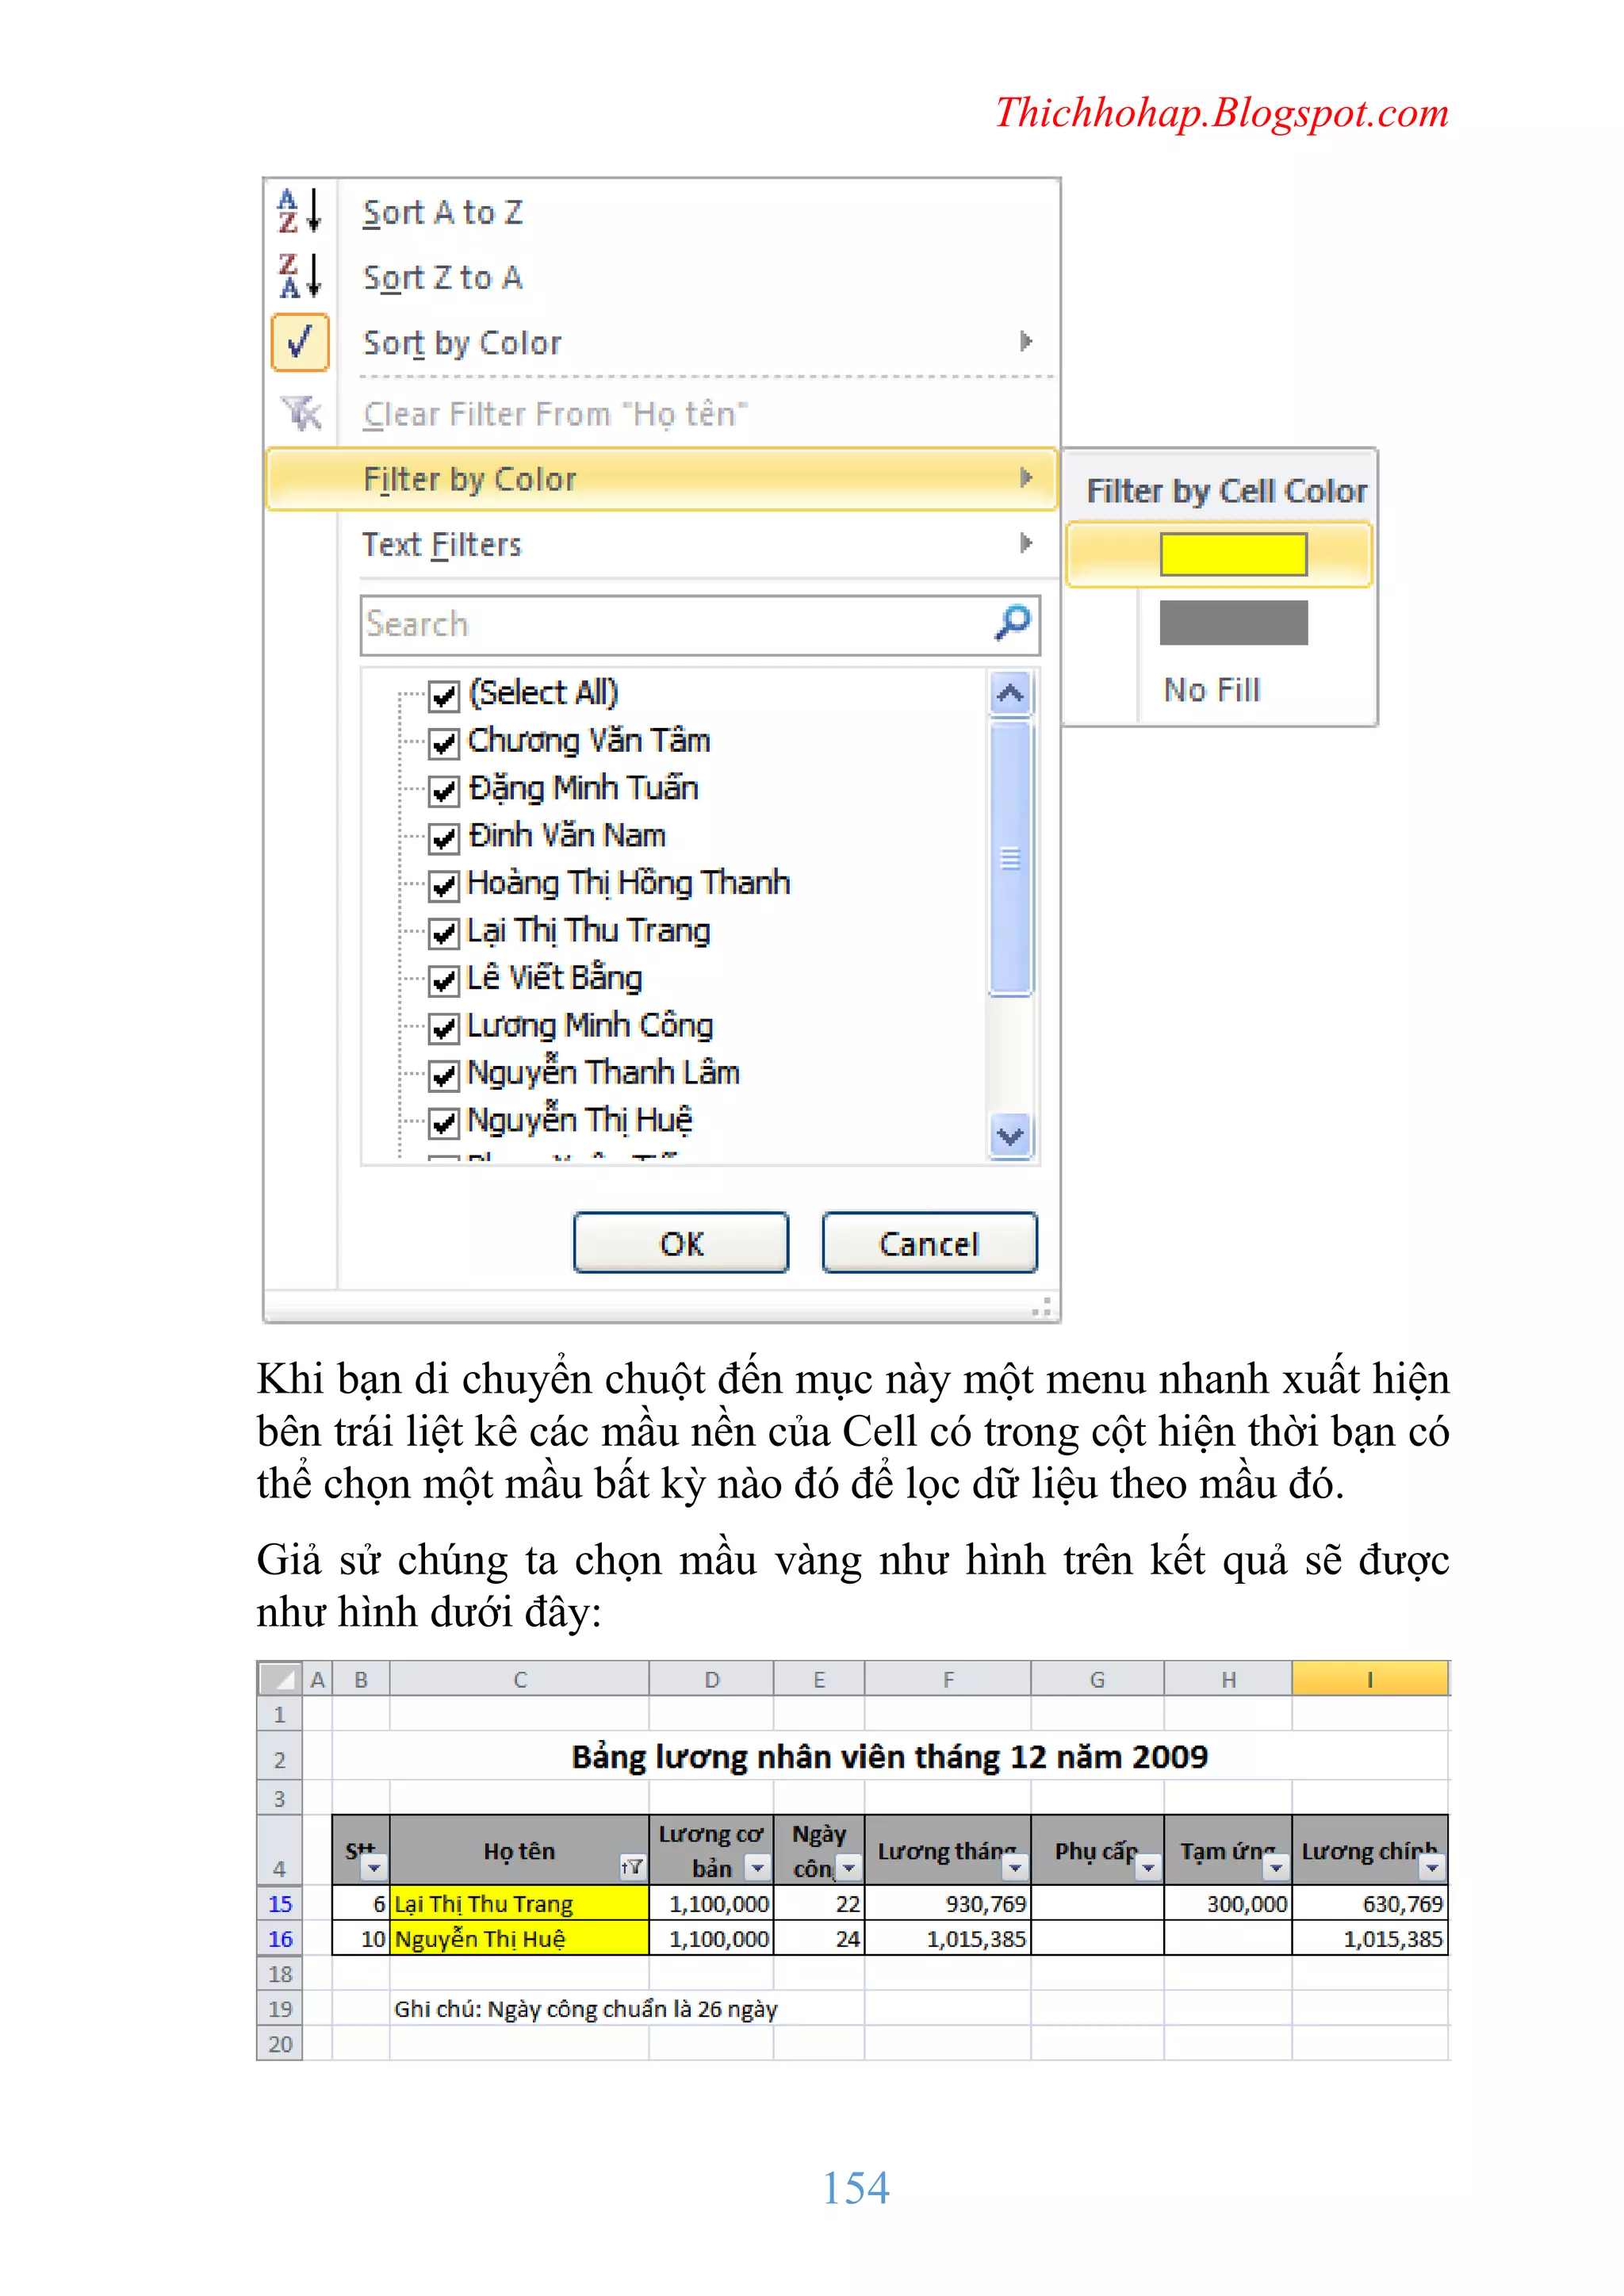Open the Họ tên column filter dropdown
1624x2296 pixels.
click(632, 1866)
